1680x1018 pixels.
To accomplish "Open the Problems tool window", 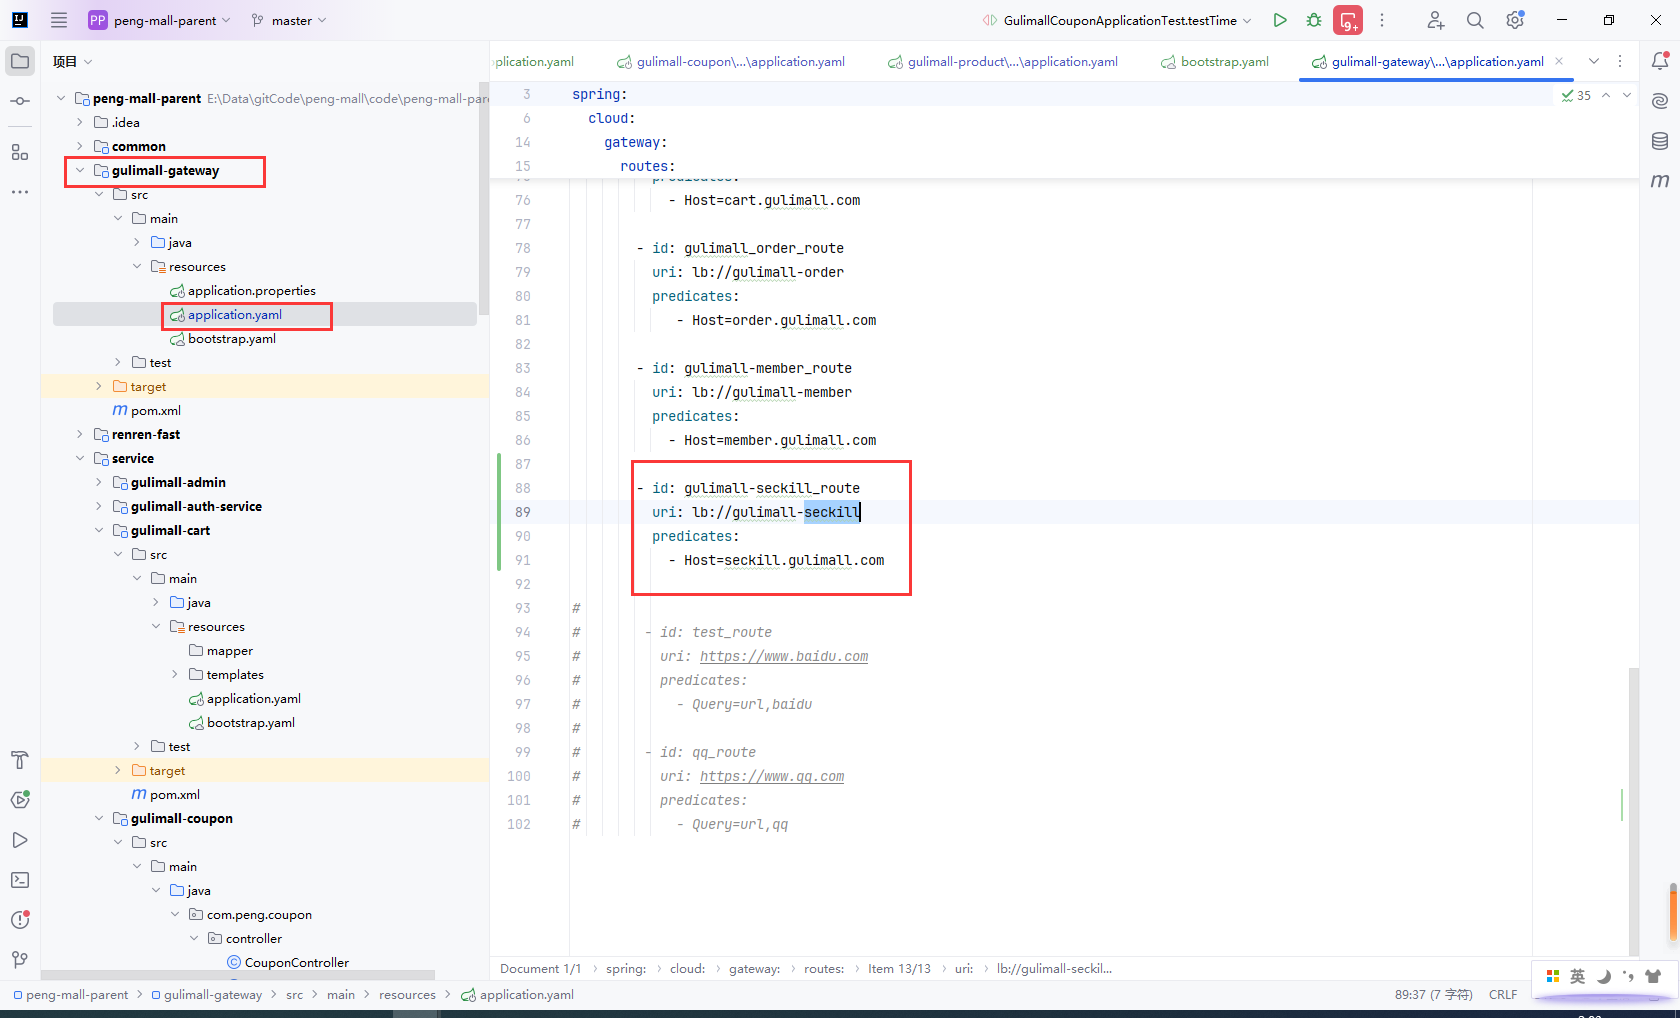I will 20,920.
